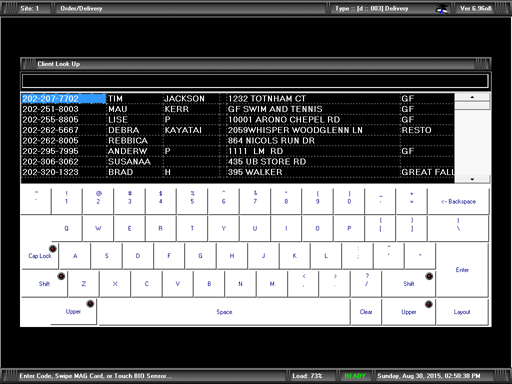Click the list scroll up arrow
Viewport: 512px width, 384px height.
[472, 97]
